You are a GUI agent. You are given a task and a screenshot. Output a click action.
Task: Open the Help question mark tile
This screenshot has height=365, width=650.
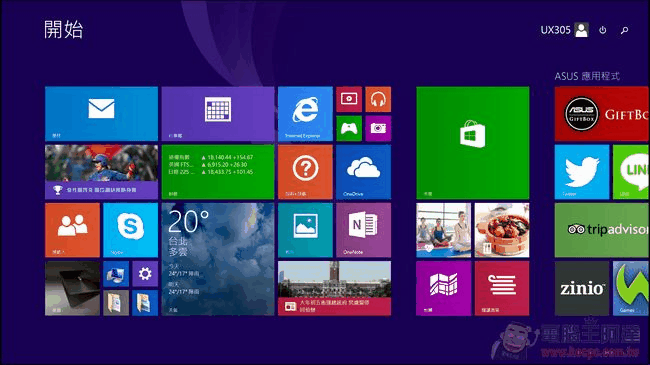pos(305,172)
